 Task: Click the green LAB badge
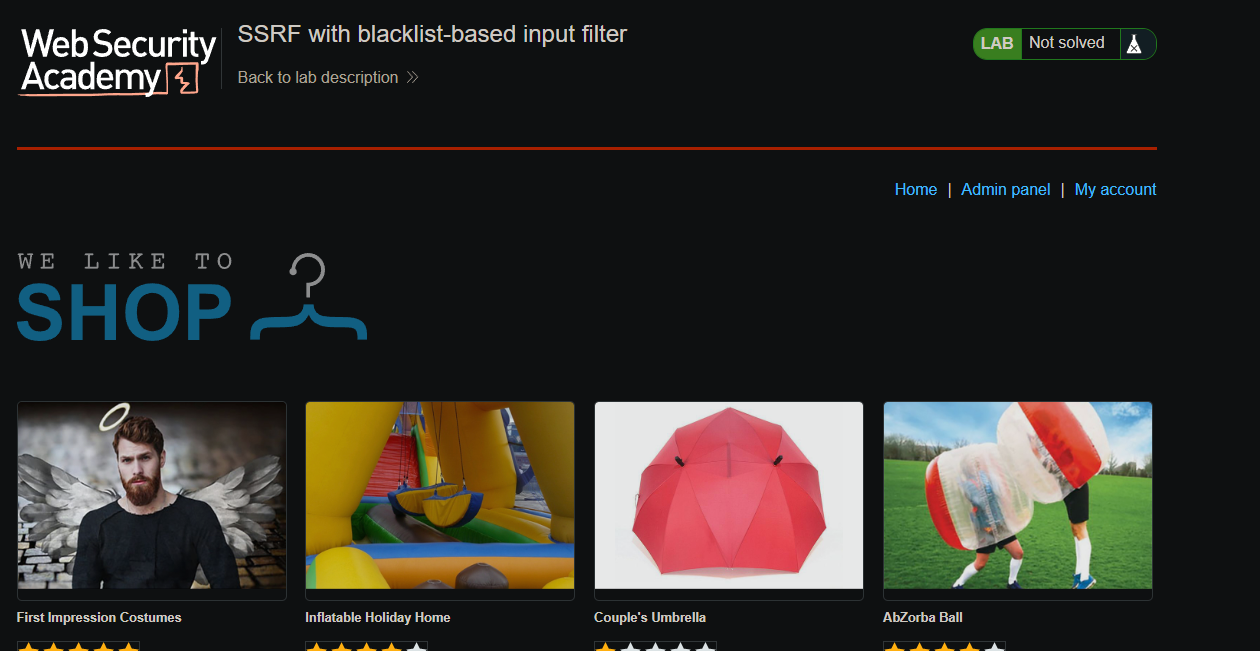tap(997, 44)
